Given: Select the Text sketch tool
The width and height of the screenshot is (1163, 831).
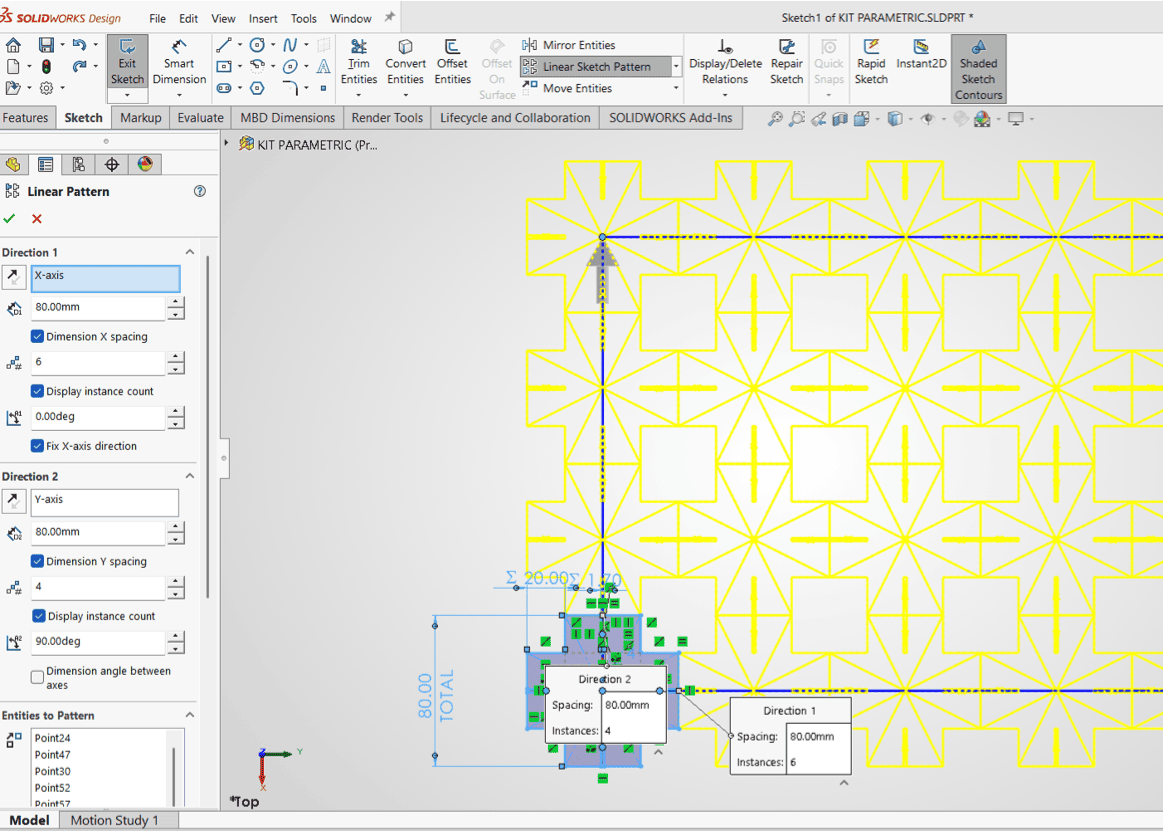Looking at the screenshot, I should [x=323, y=67].
